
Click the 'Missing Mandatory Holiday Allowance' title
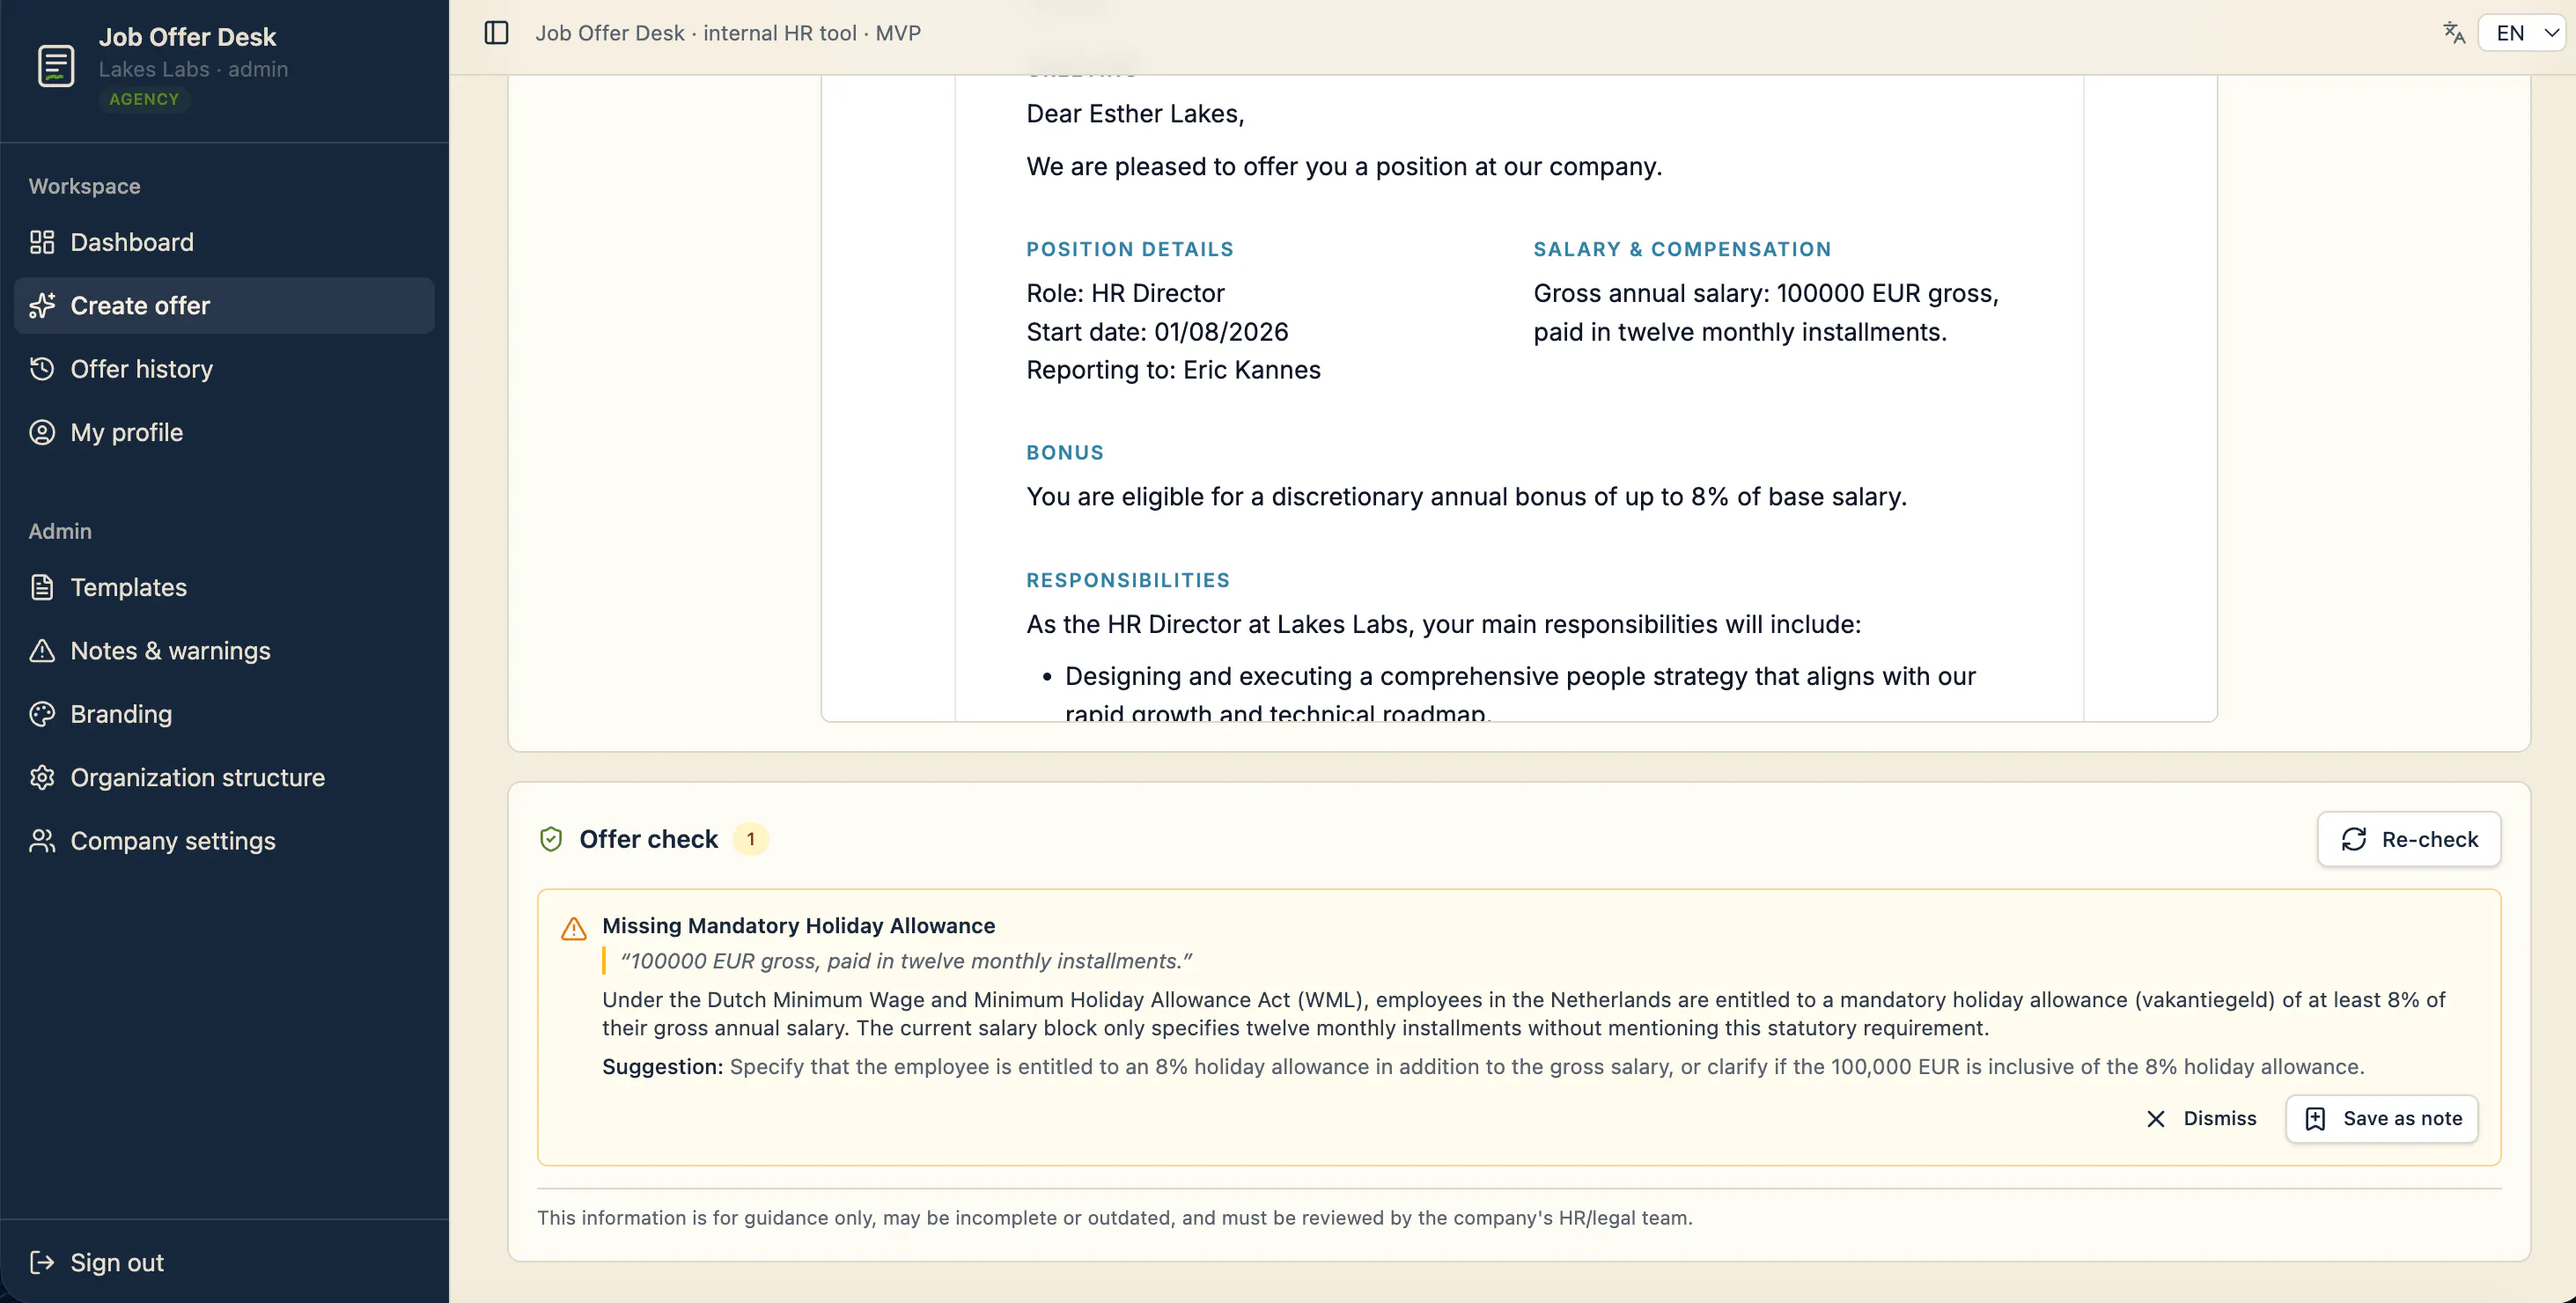coord(798,926)
